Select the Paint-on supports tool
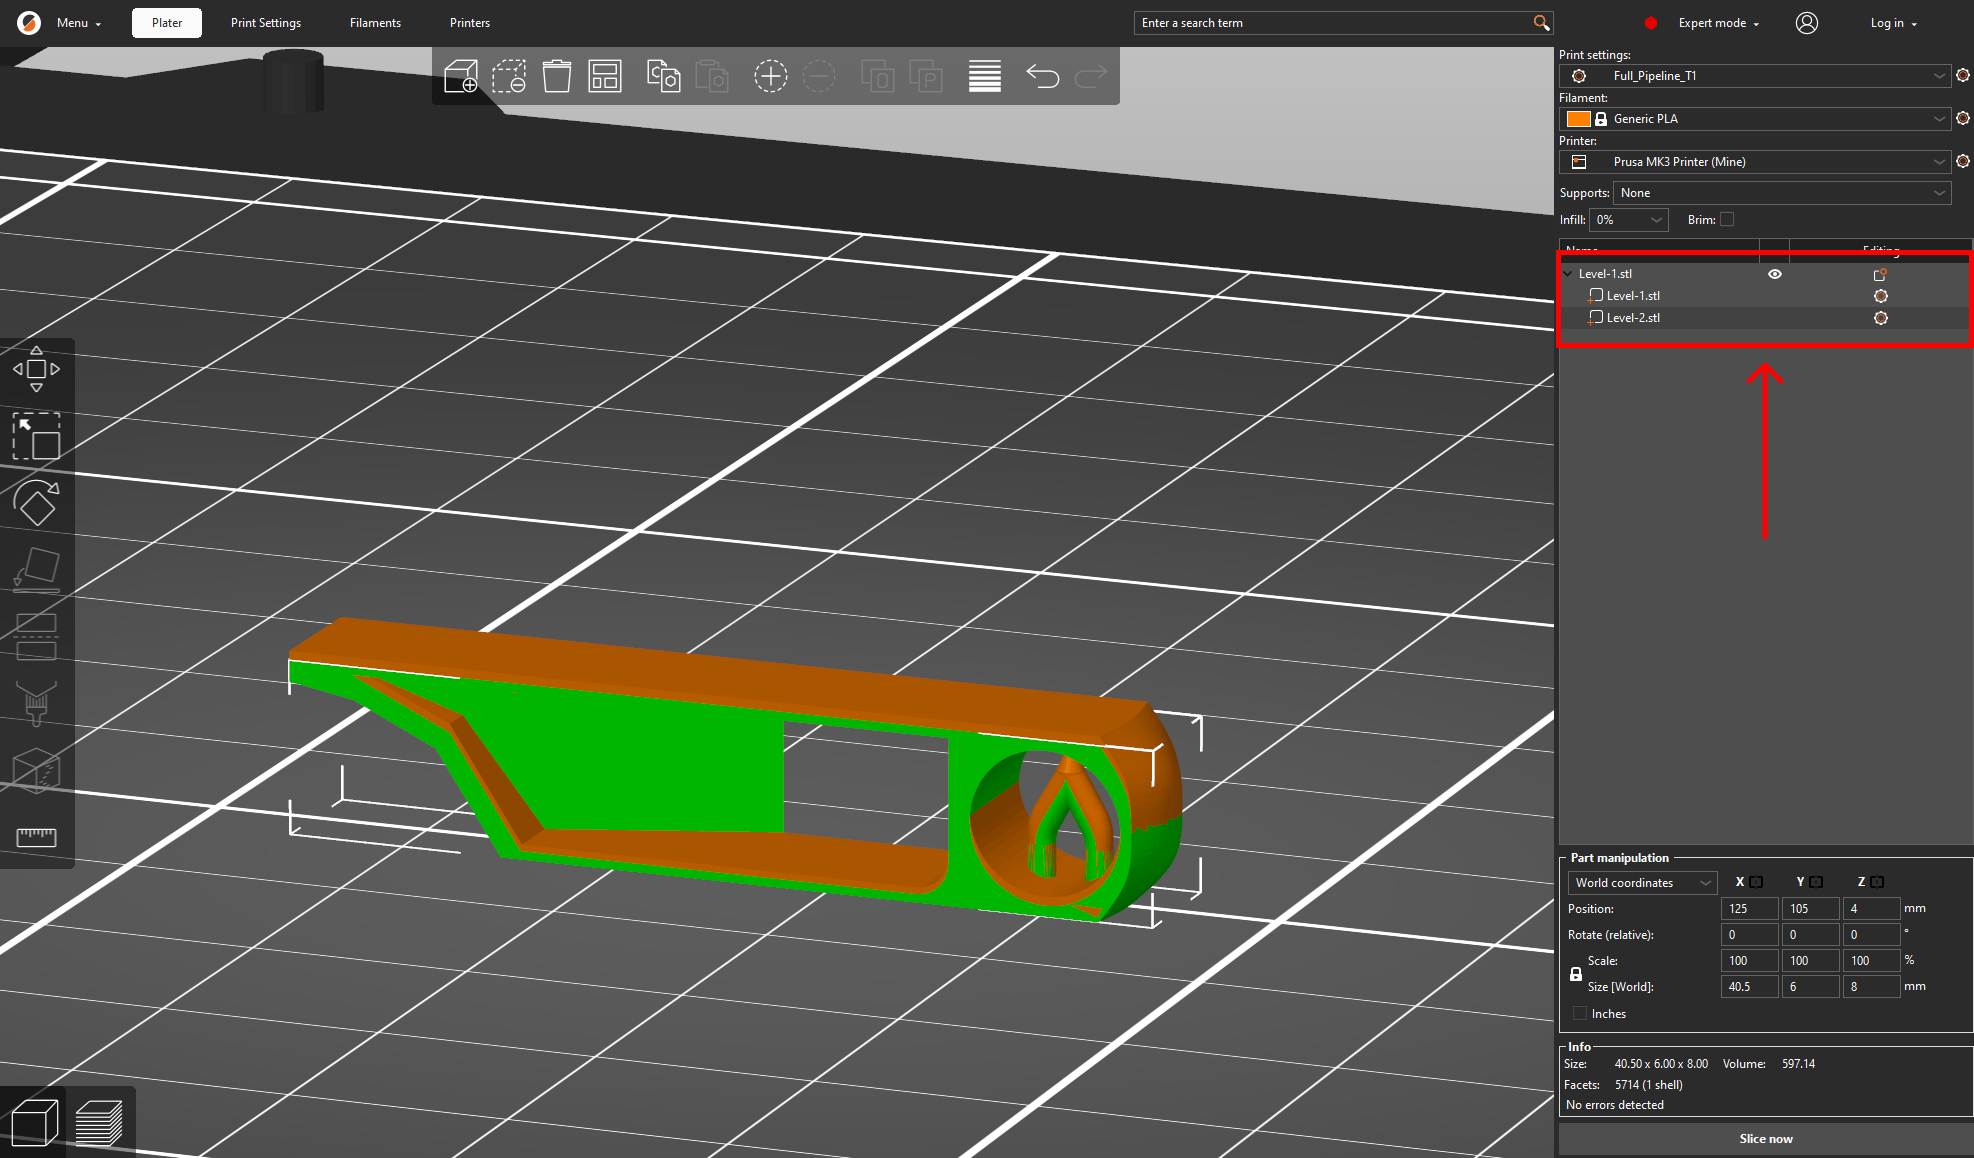 [36, 704]
